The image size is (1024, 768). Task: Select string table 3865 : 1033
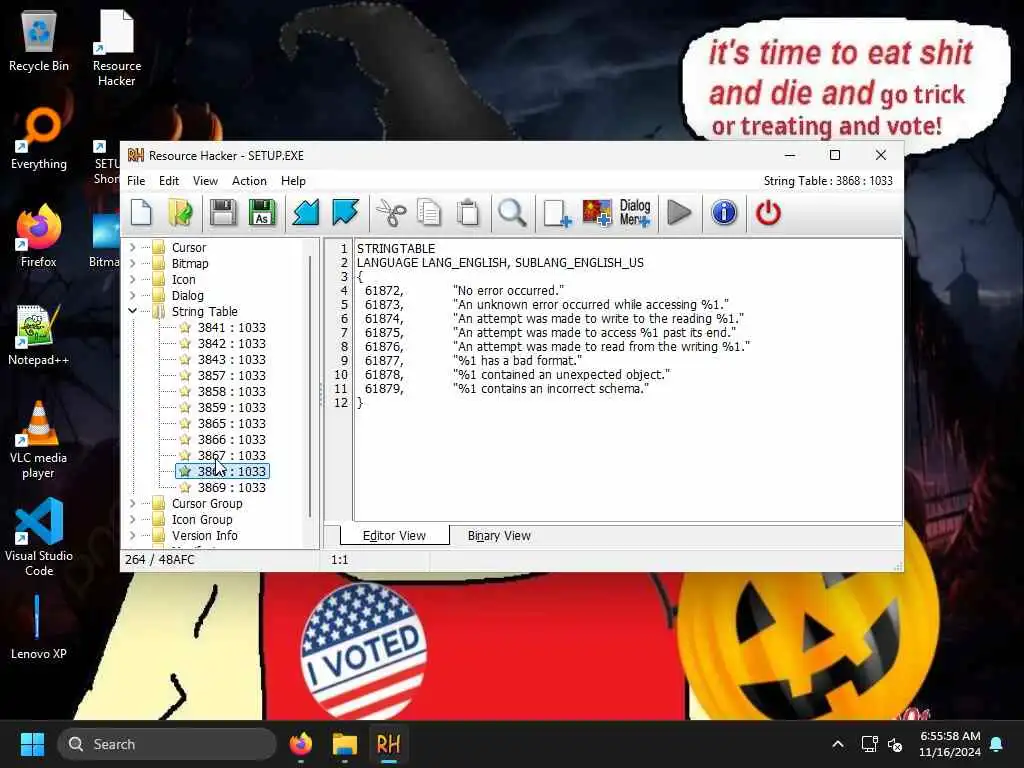point(231,424)
